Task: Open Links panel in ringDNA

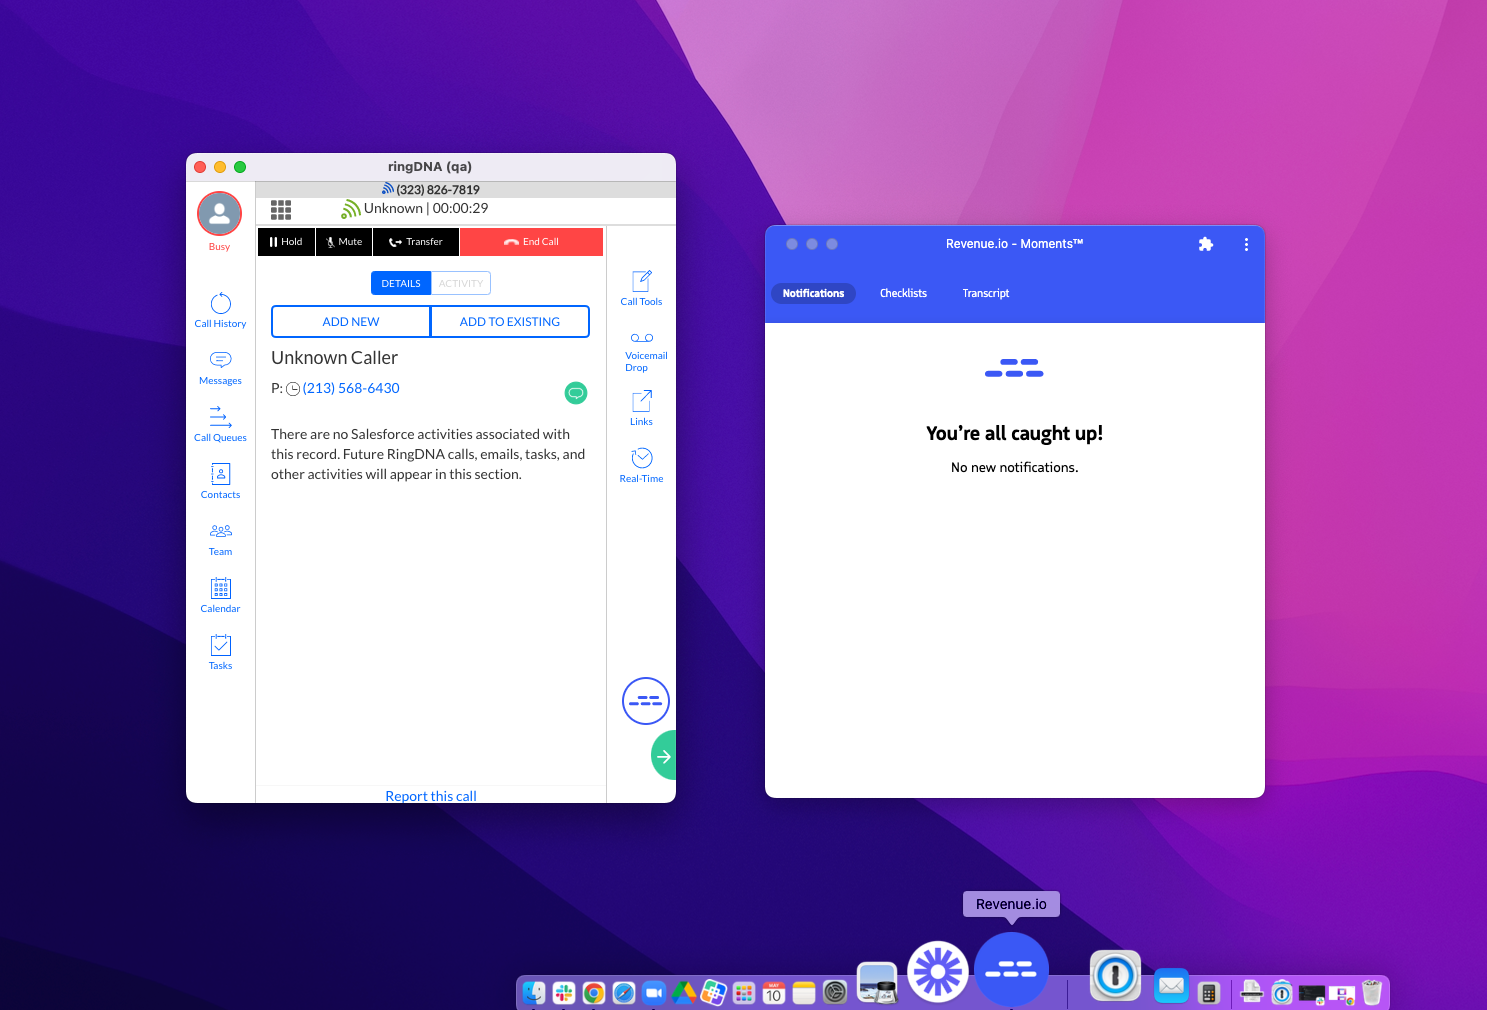Action: (641, 408)
